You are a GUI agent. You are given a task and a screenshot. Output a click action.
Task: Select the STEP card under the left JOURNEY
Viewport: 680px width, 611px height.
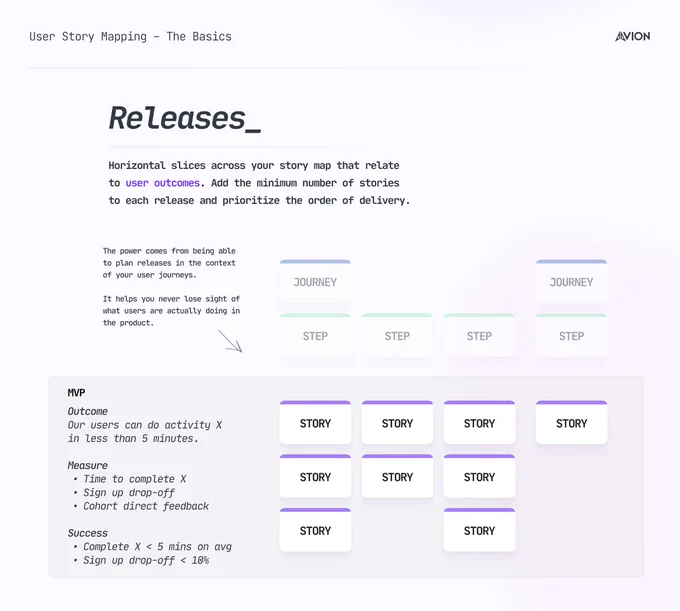coord(315,335)
